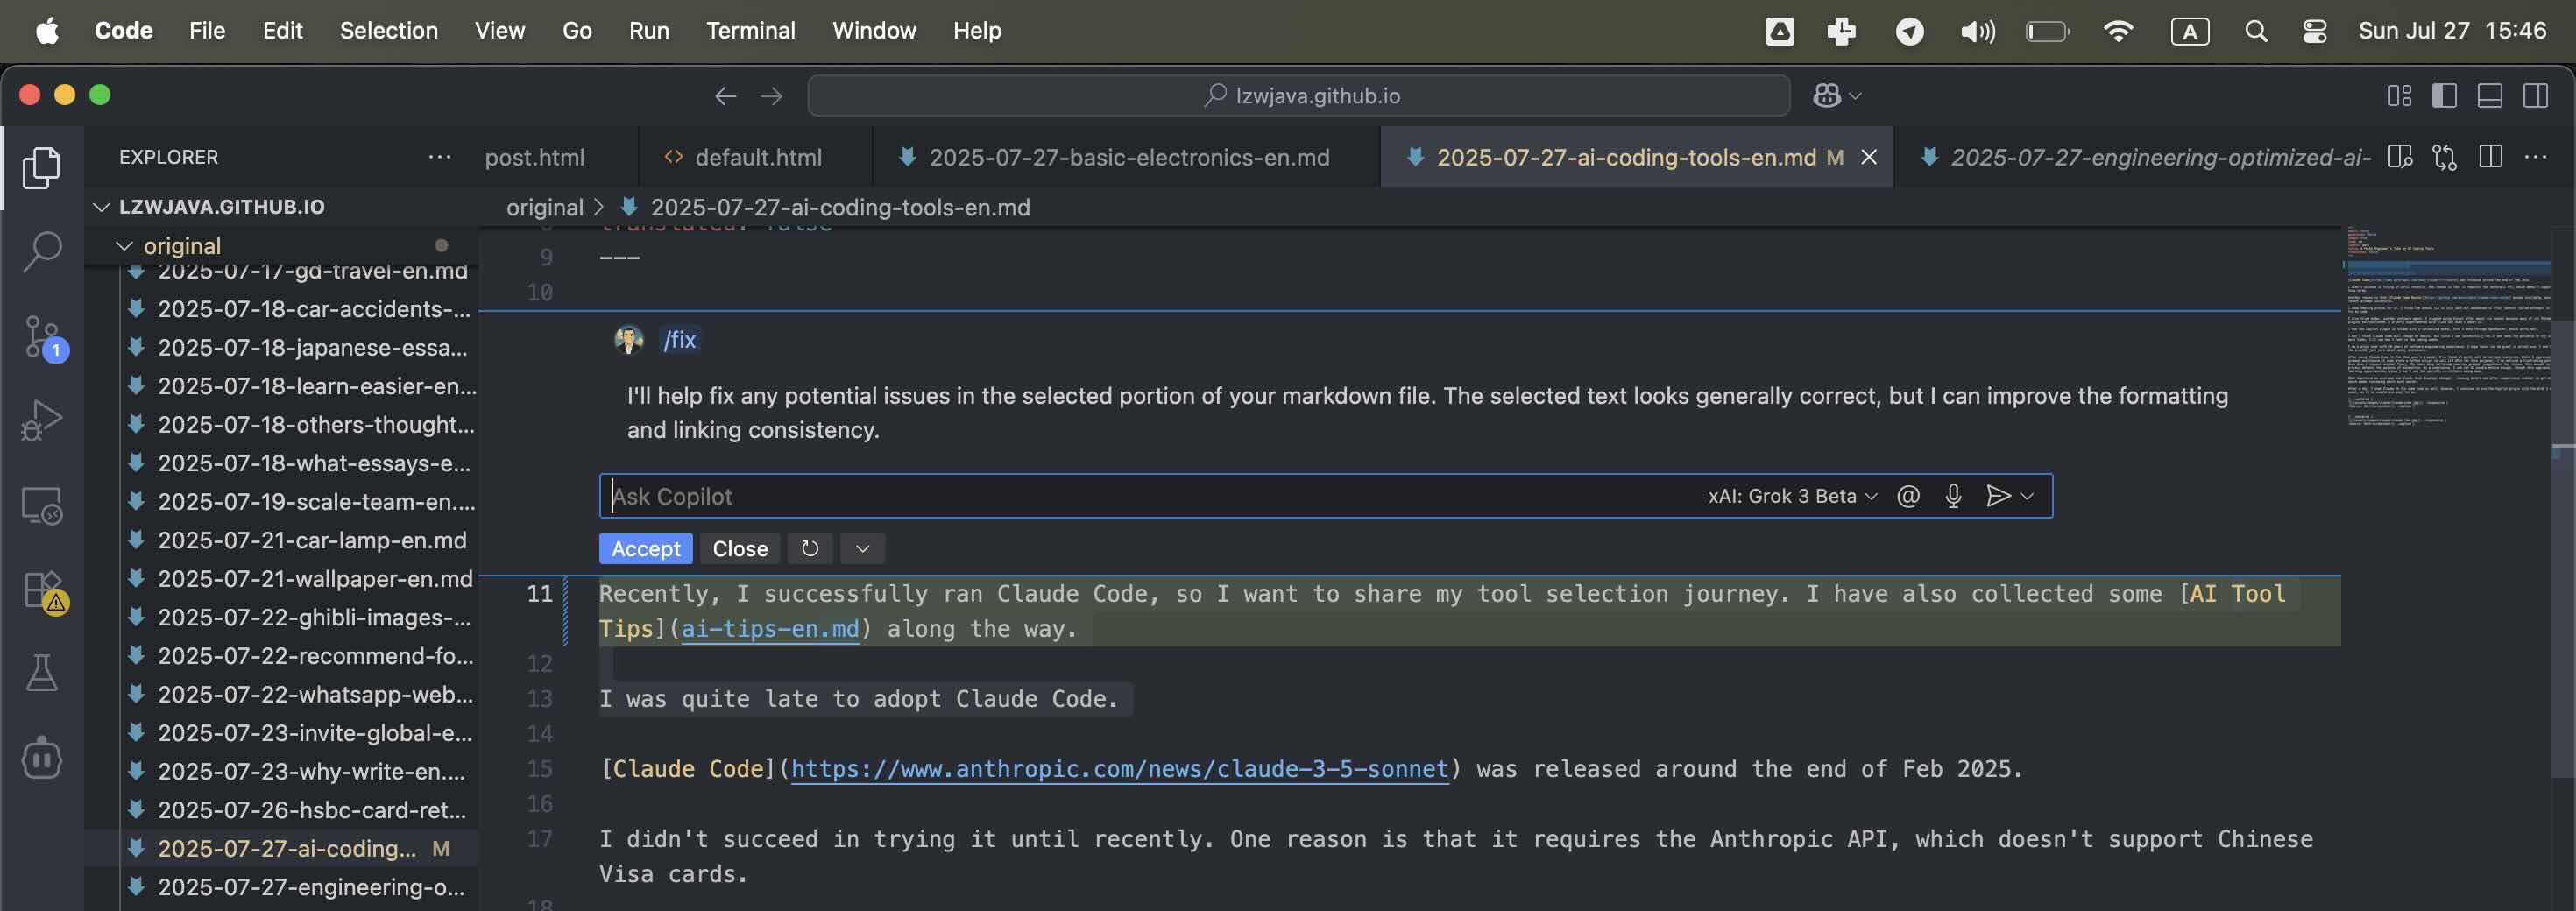Image resolution: width=2576 pixels, height=911 pixels.
Task: Open 2025-07-18-japanese-essa file
Action: click(x=312, y=348)
